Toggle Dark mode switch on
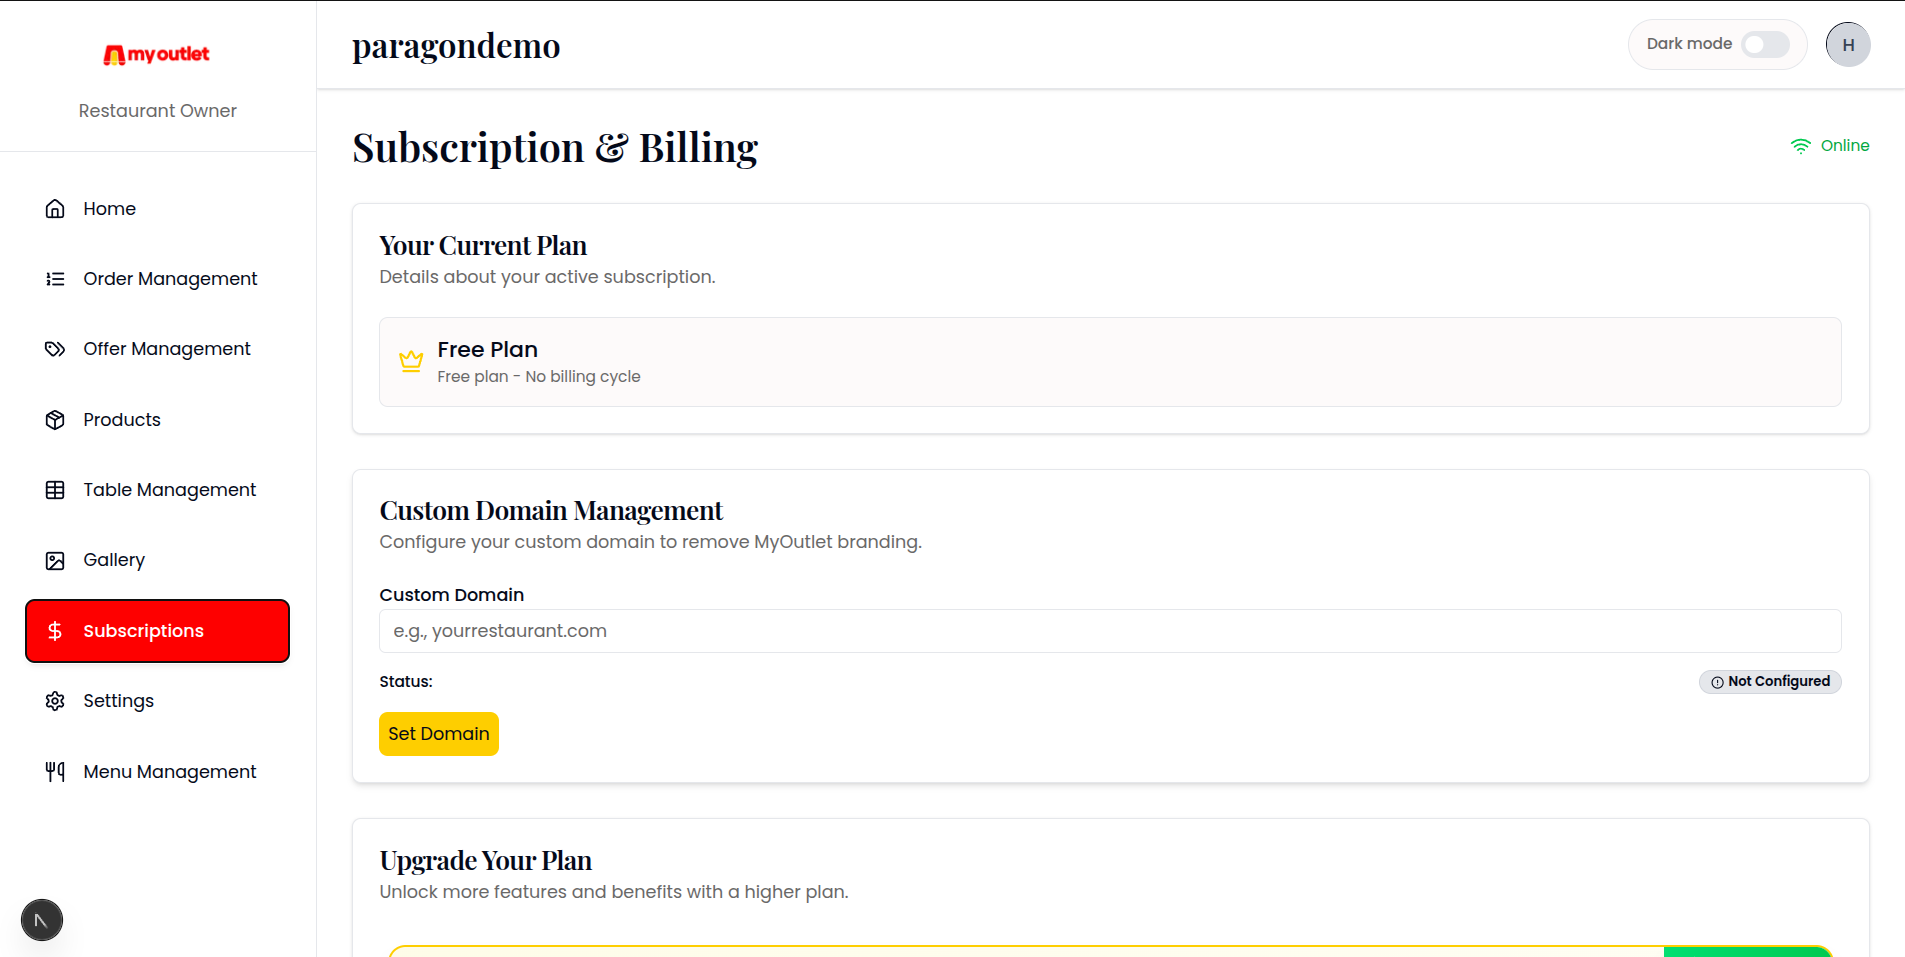 pyautogui.click(x=1765, y=45)
